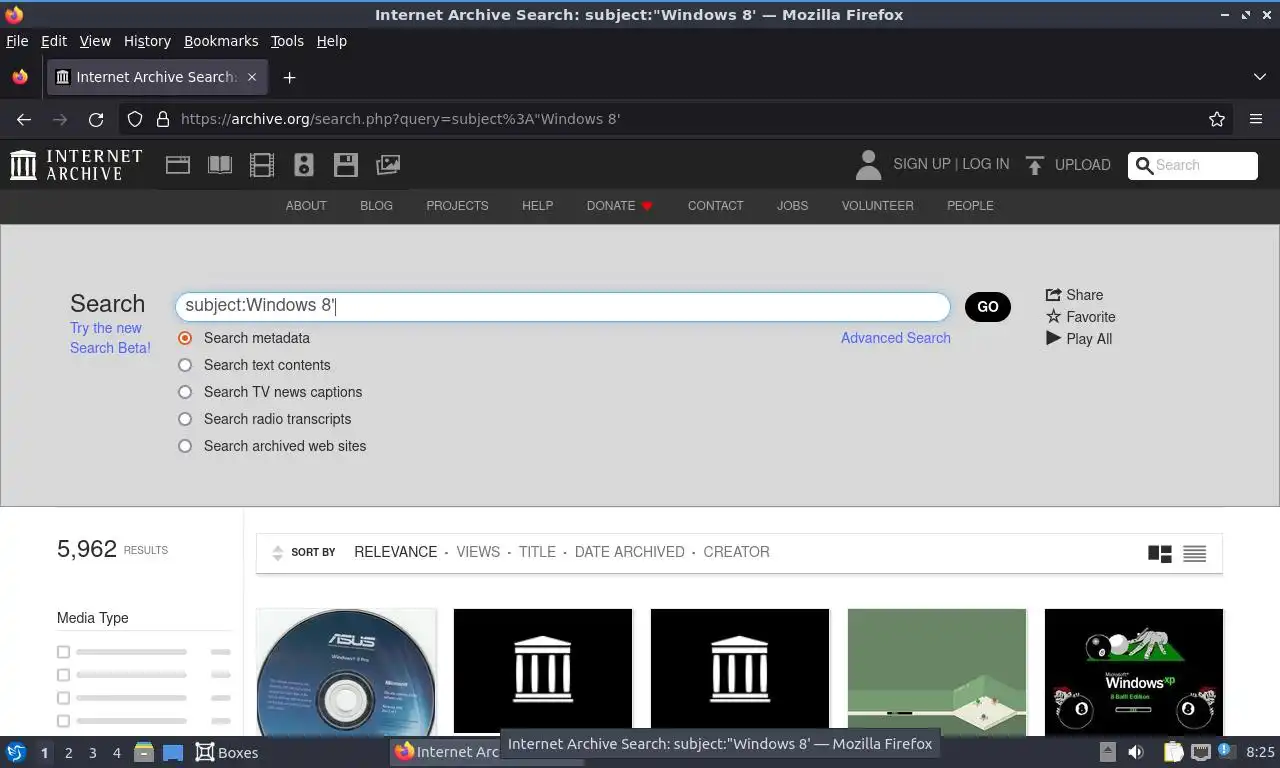The width and height of the screenshot is (1280, 768).
Task: Open the Windows XP 8 Ball Edition thumbnail
Action: (1134, 672)
